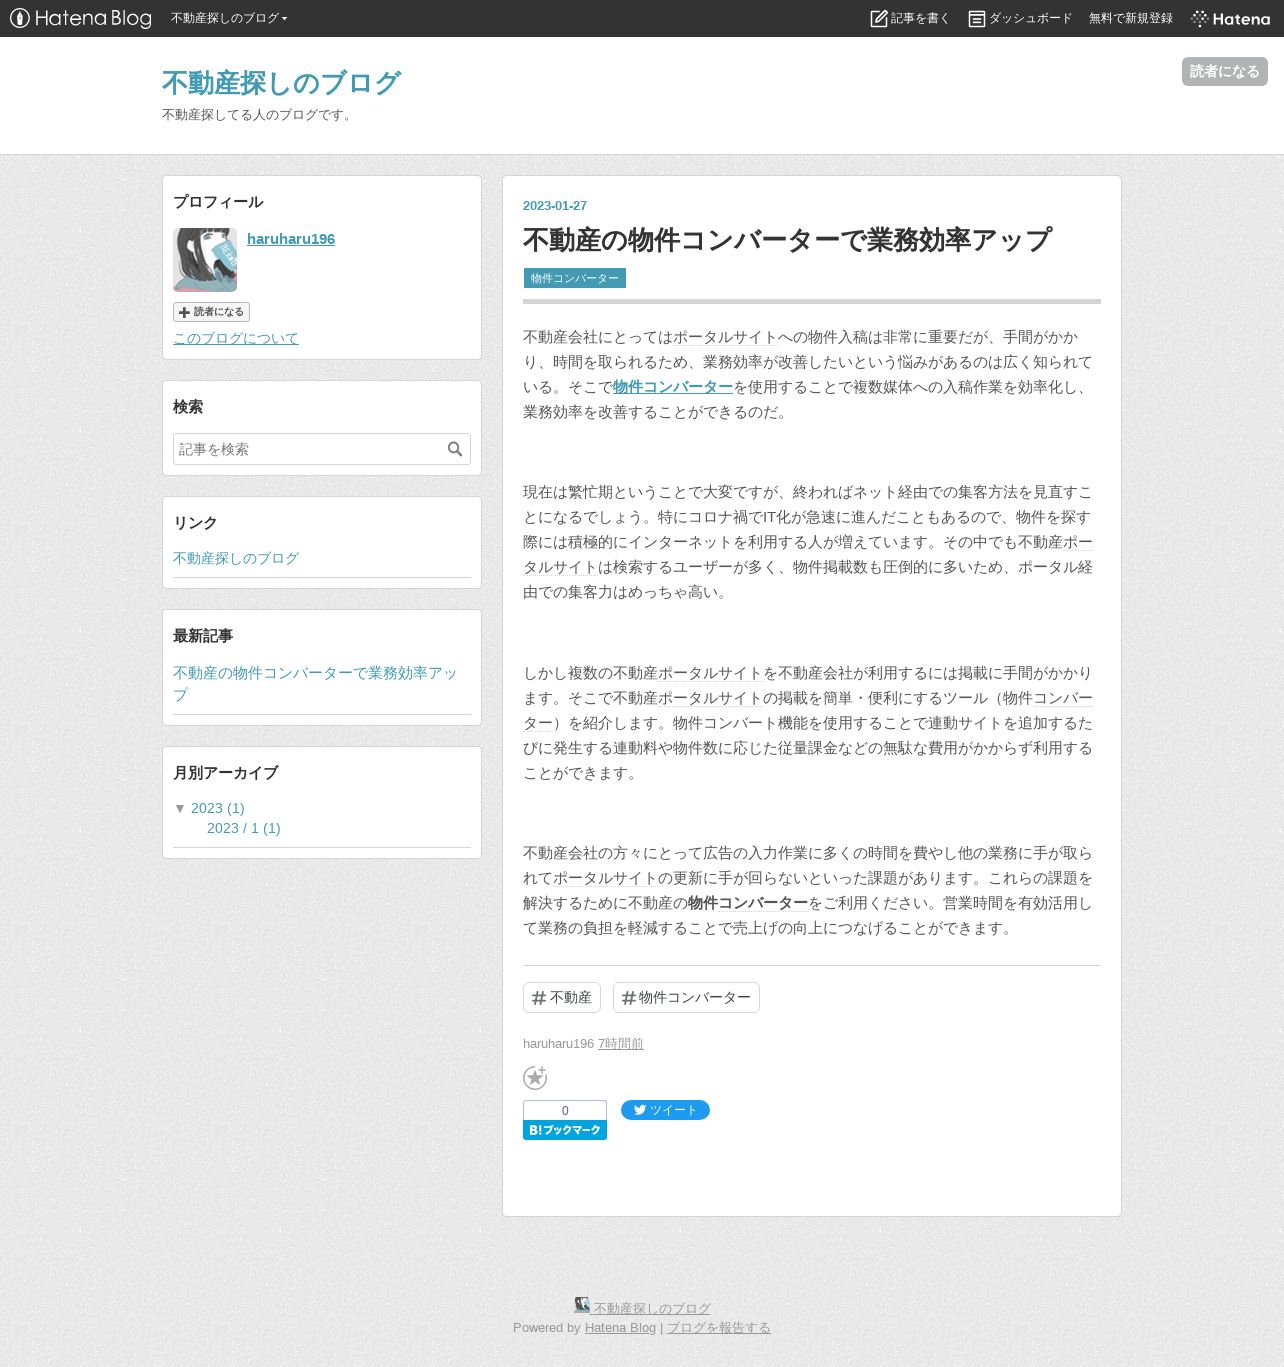The width and height of the screenshot is (1284, 1367).
Task: Open the ポータルサイト keyword link in first paragraph
Action: [725, 337]
